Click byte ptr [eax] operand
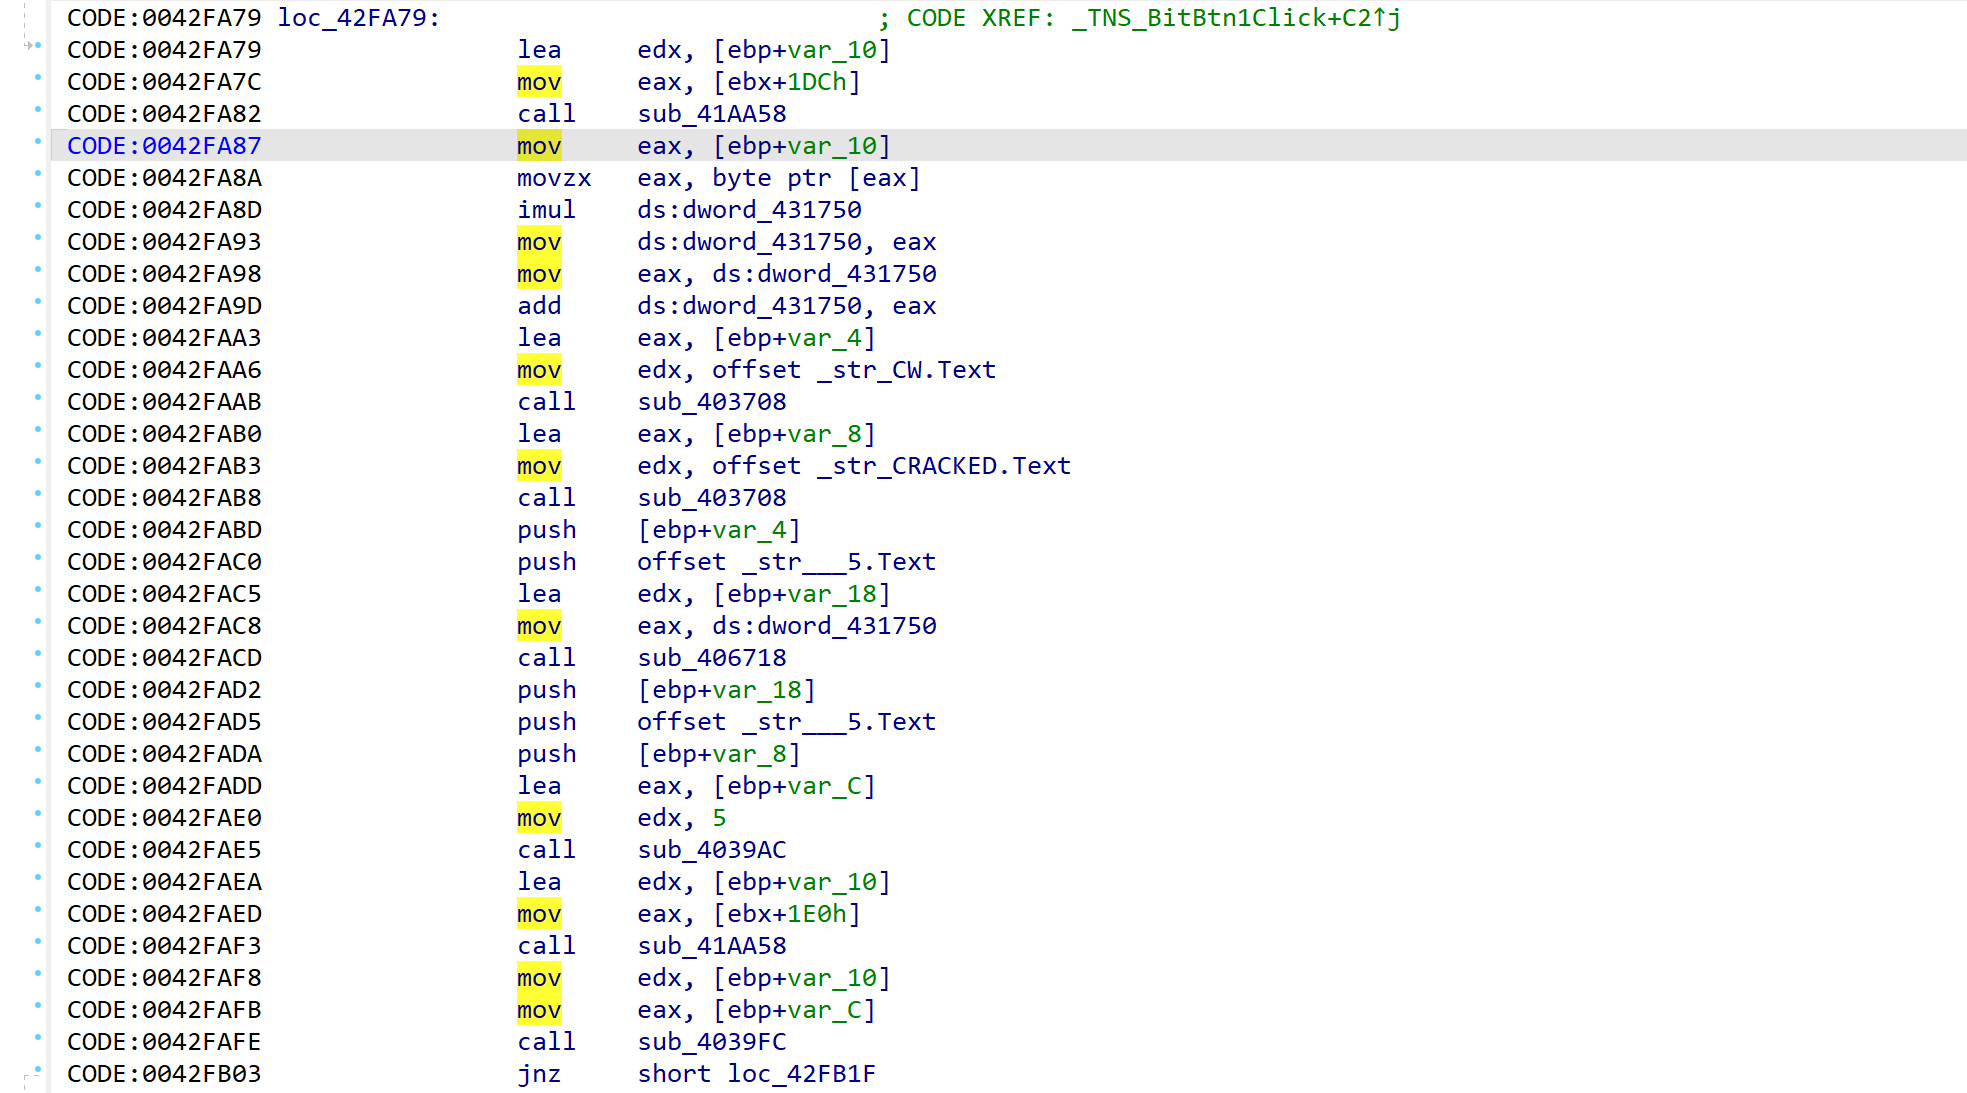 (817, 178)
